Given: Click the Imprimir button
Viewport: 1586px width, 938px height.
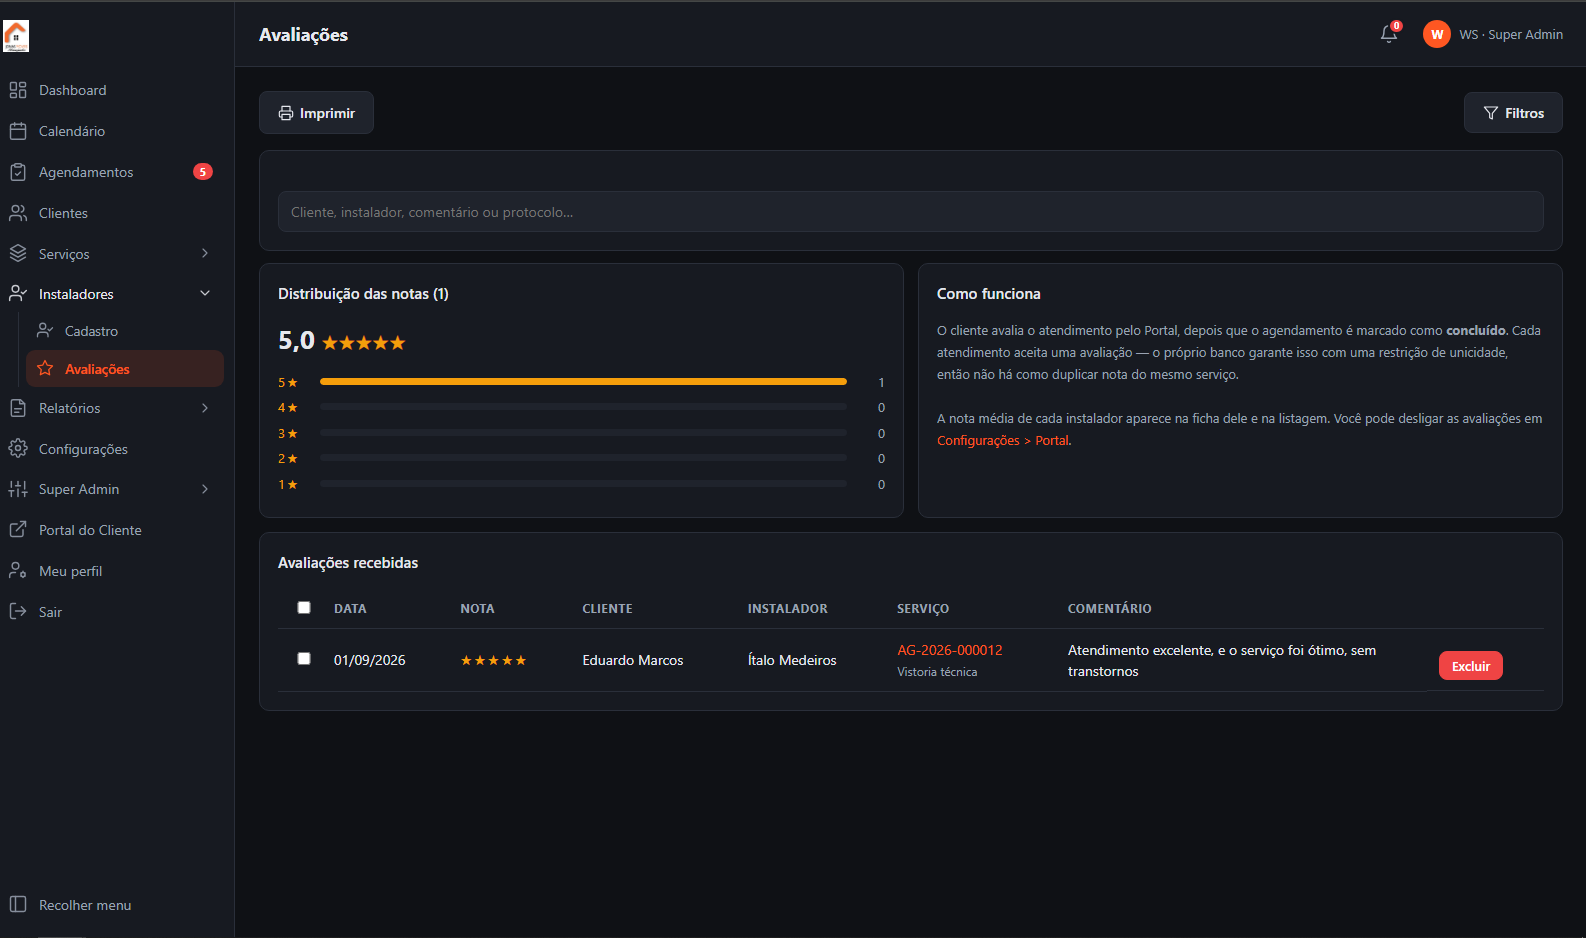Looking at the screenshot, I should pyautogui.click(x=316, y=113).
